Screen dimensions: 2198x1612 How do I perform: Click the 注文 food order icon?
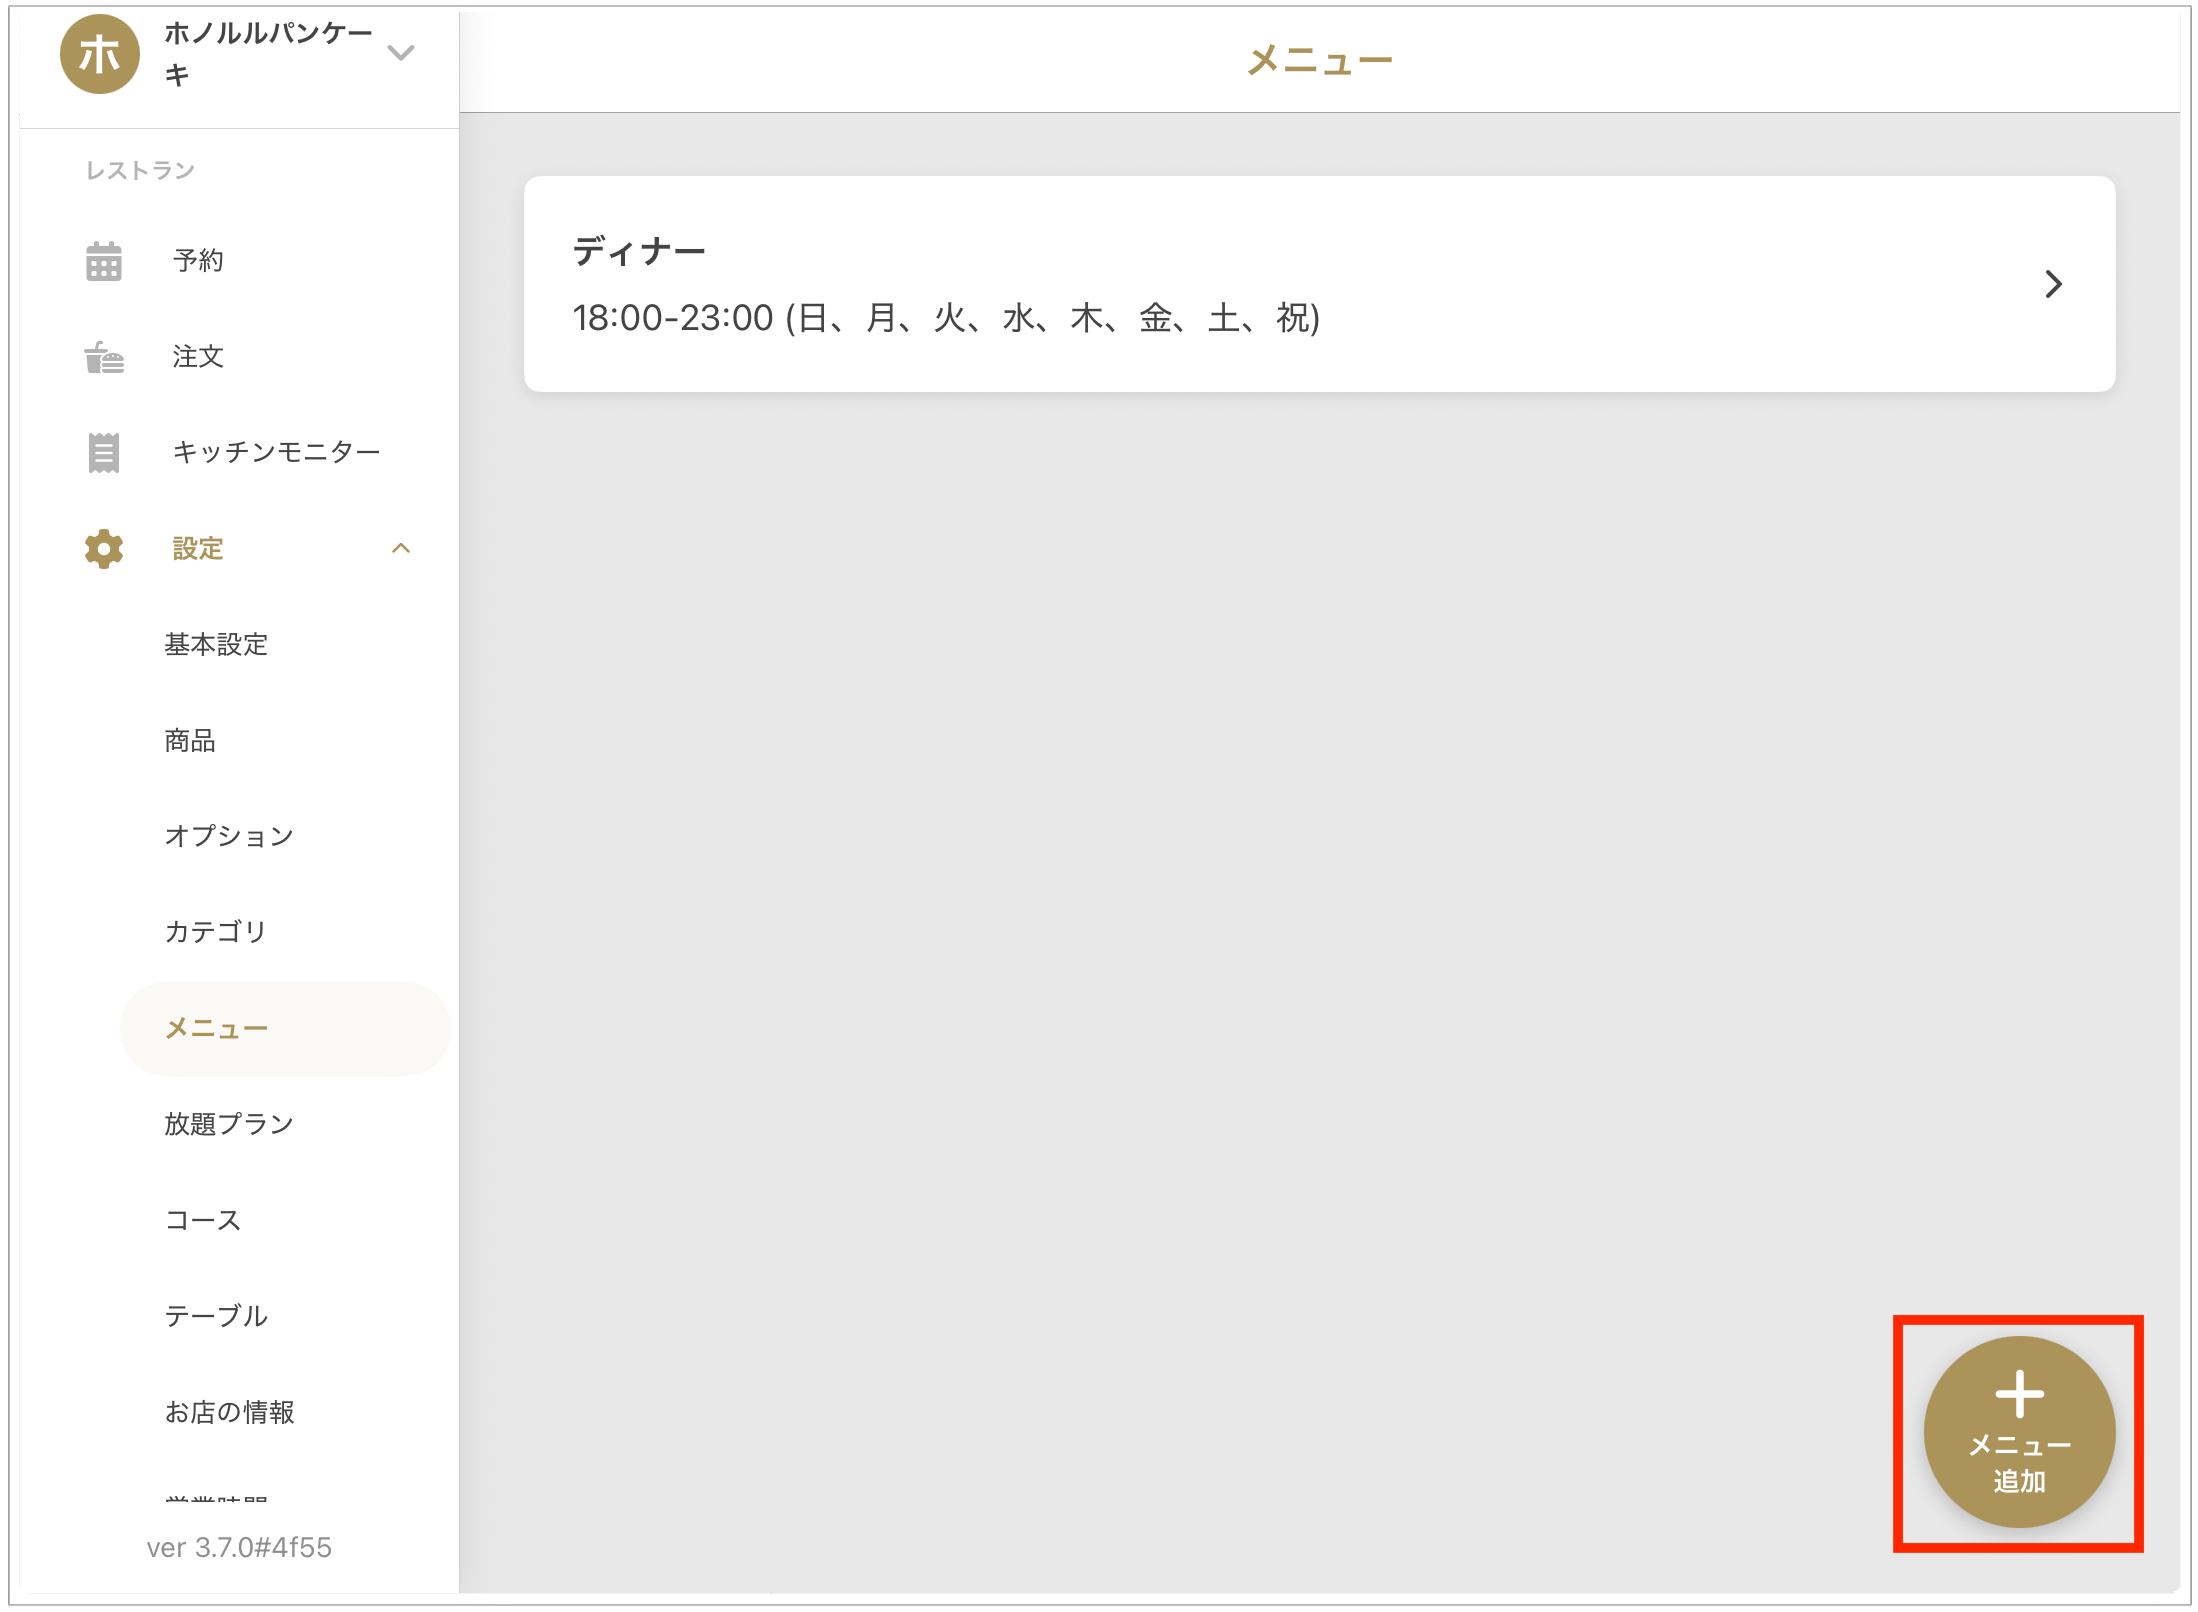point(104,357)
